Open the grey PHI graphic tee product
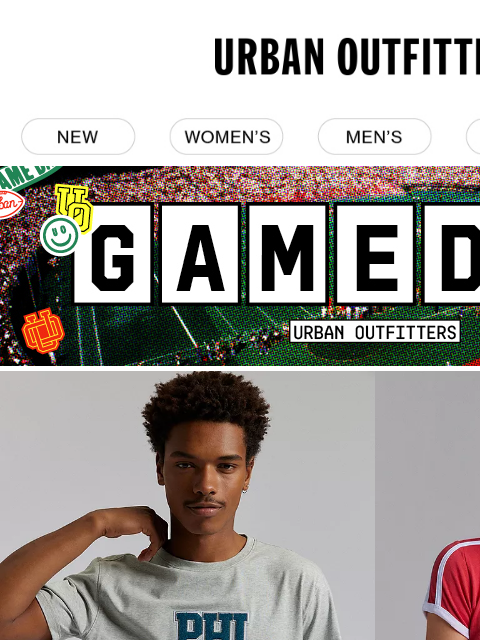The width and height of the screenshot is (480, 640). [187, 505]
